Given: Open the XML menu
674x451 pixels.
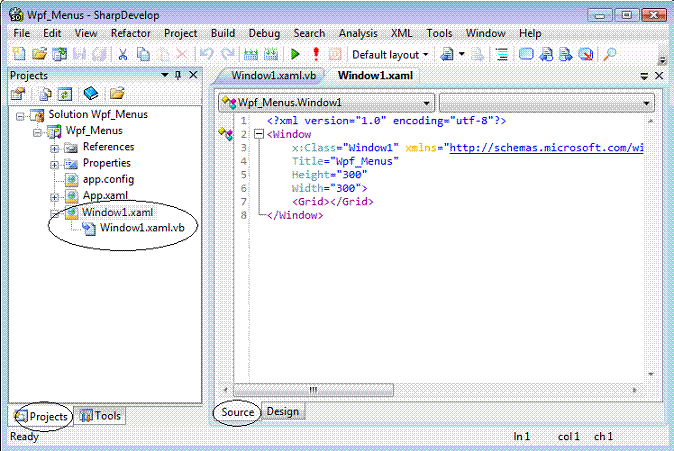Looking at the screenshot, I should click(401, 33).
